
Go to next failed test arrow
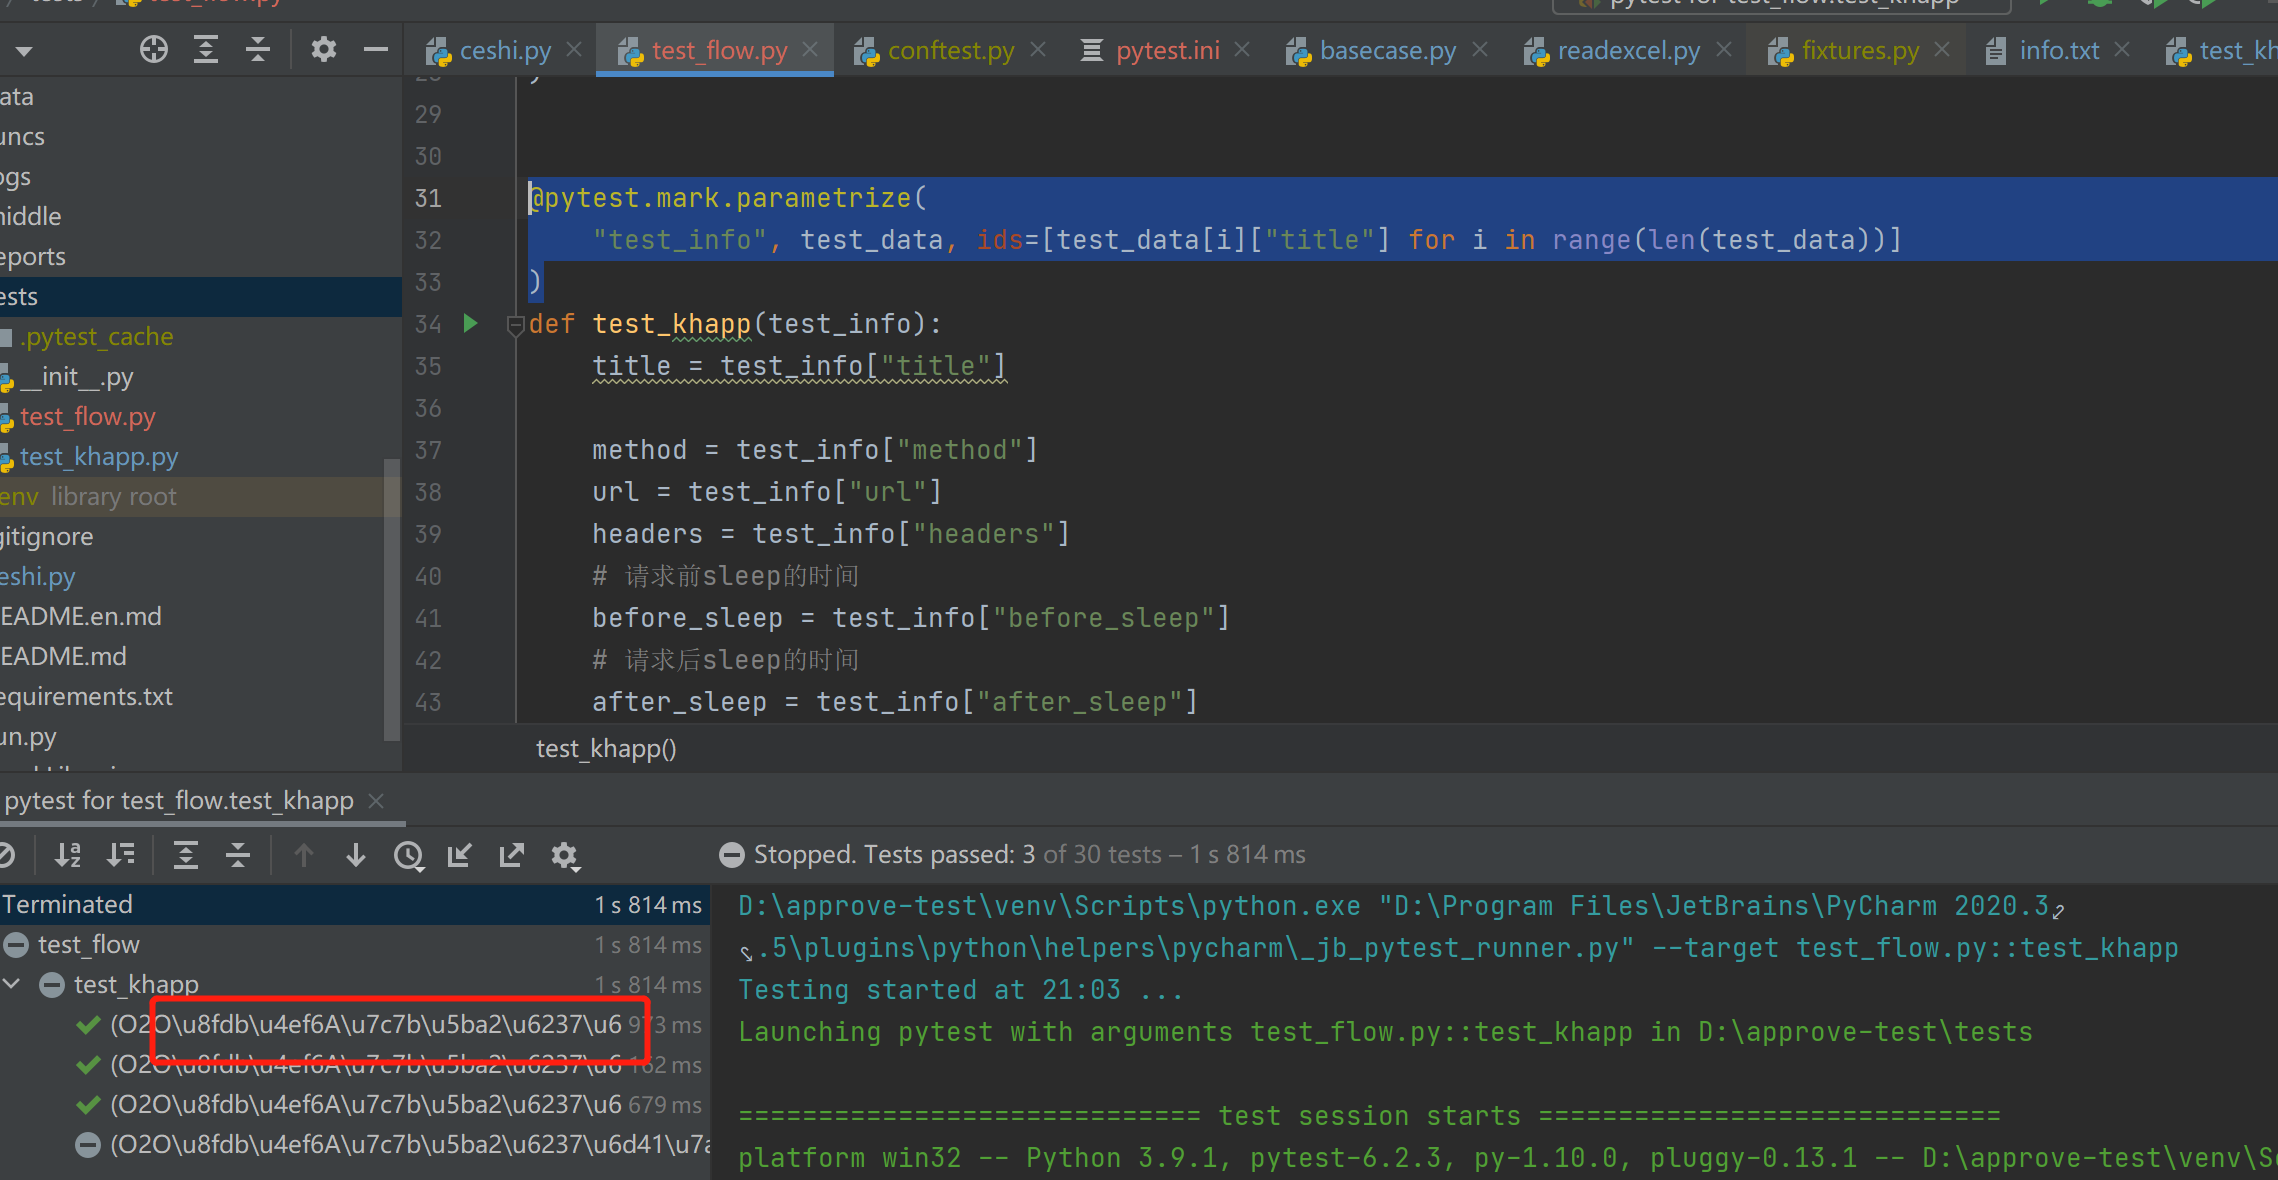pyautogui.click(x=356, y=855)
